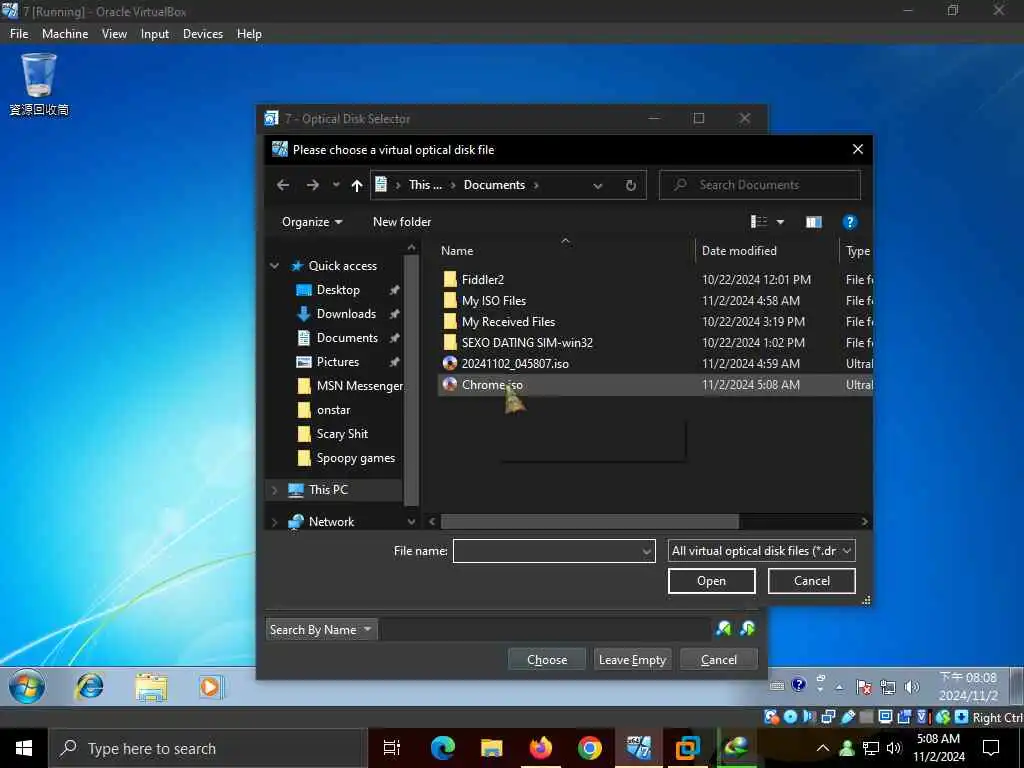
Task: Select Downloads in Quick access
Action: coord(346,314)
